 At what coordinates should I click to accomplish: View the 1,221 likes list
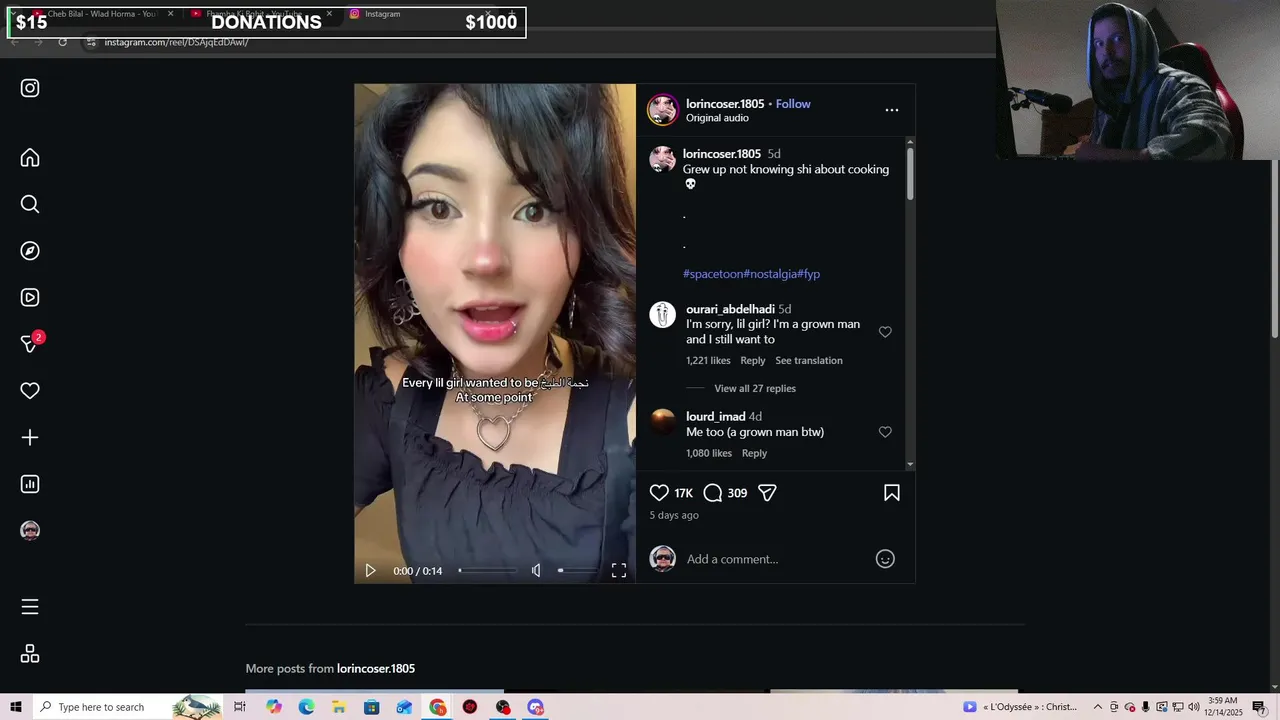708,360
